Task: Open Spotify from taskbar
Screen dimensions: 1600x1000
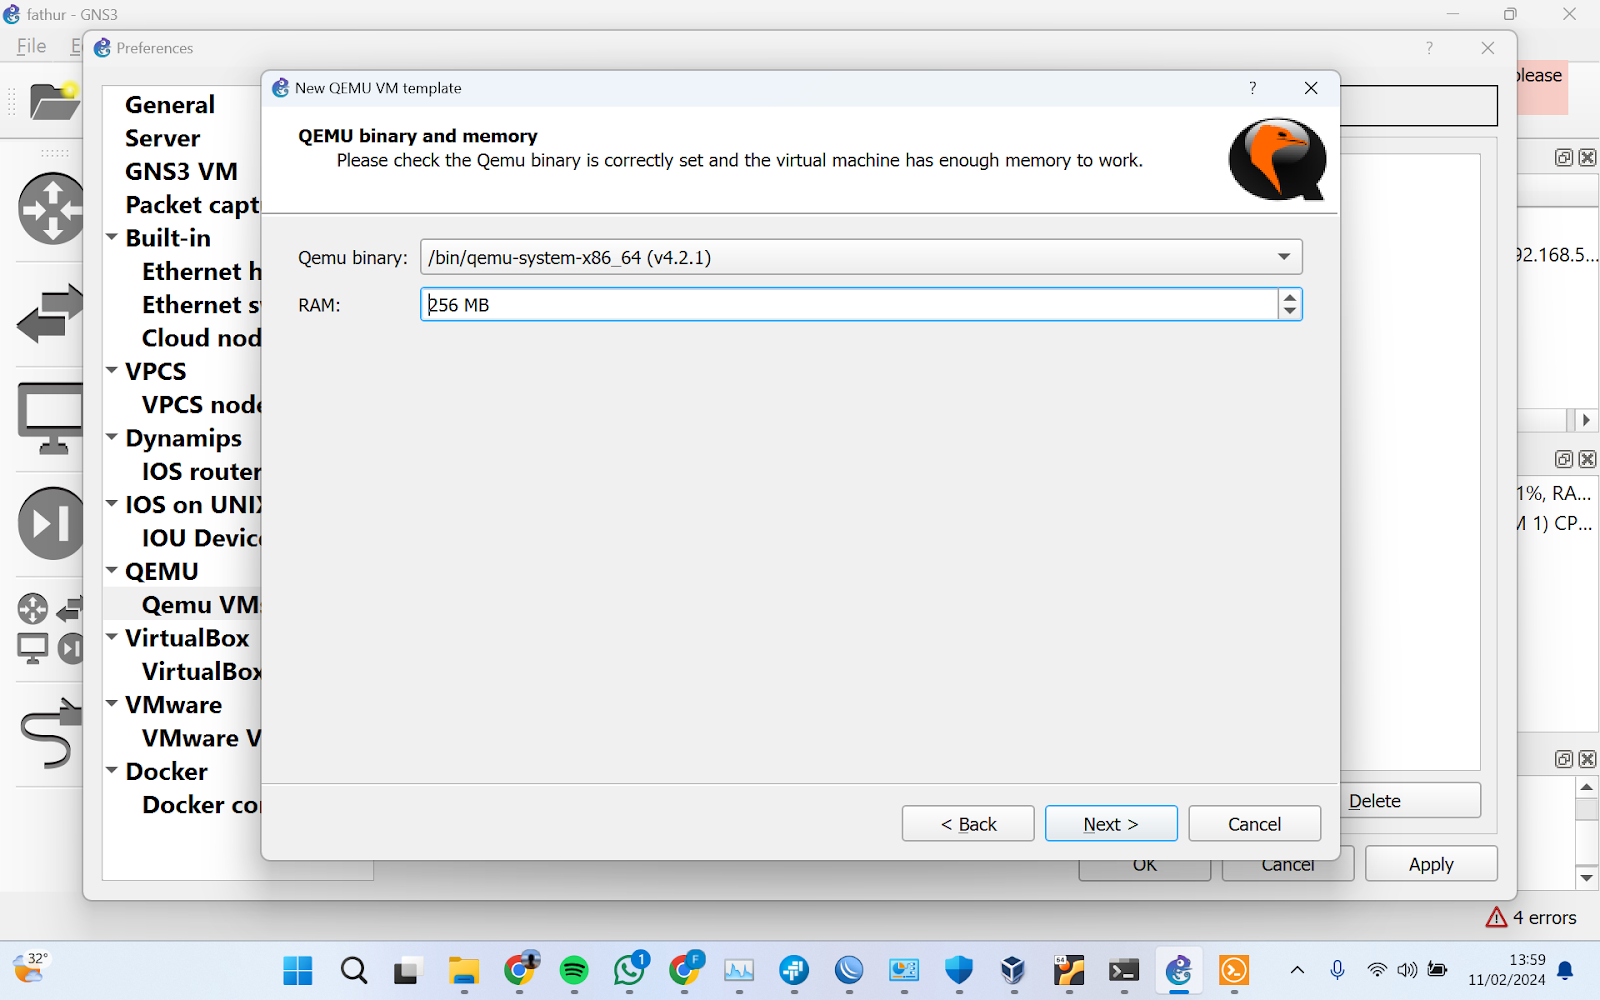Action: point(574,970)
